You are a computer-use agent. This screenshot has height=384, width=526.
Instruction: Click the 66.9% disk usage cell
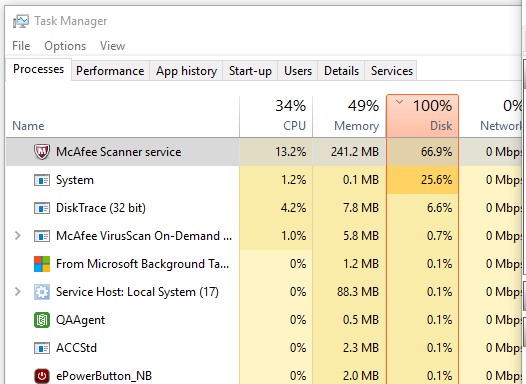422,152
